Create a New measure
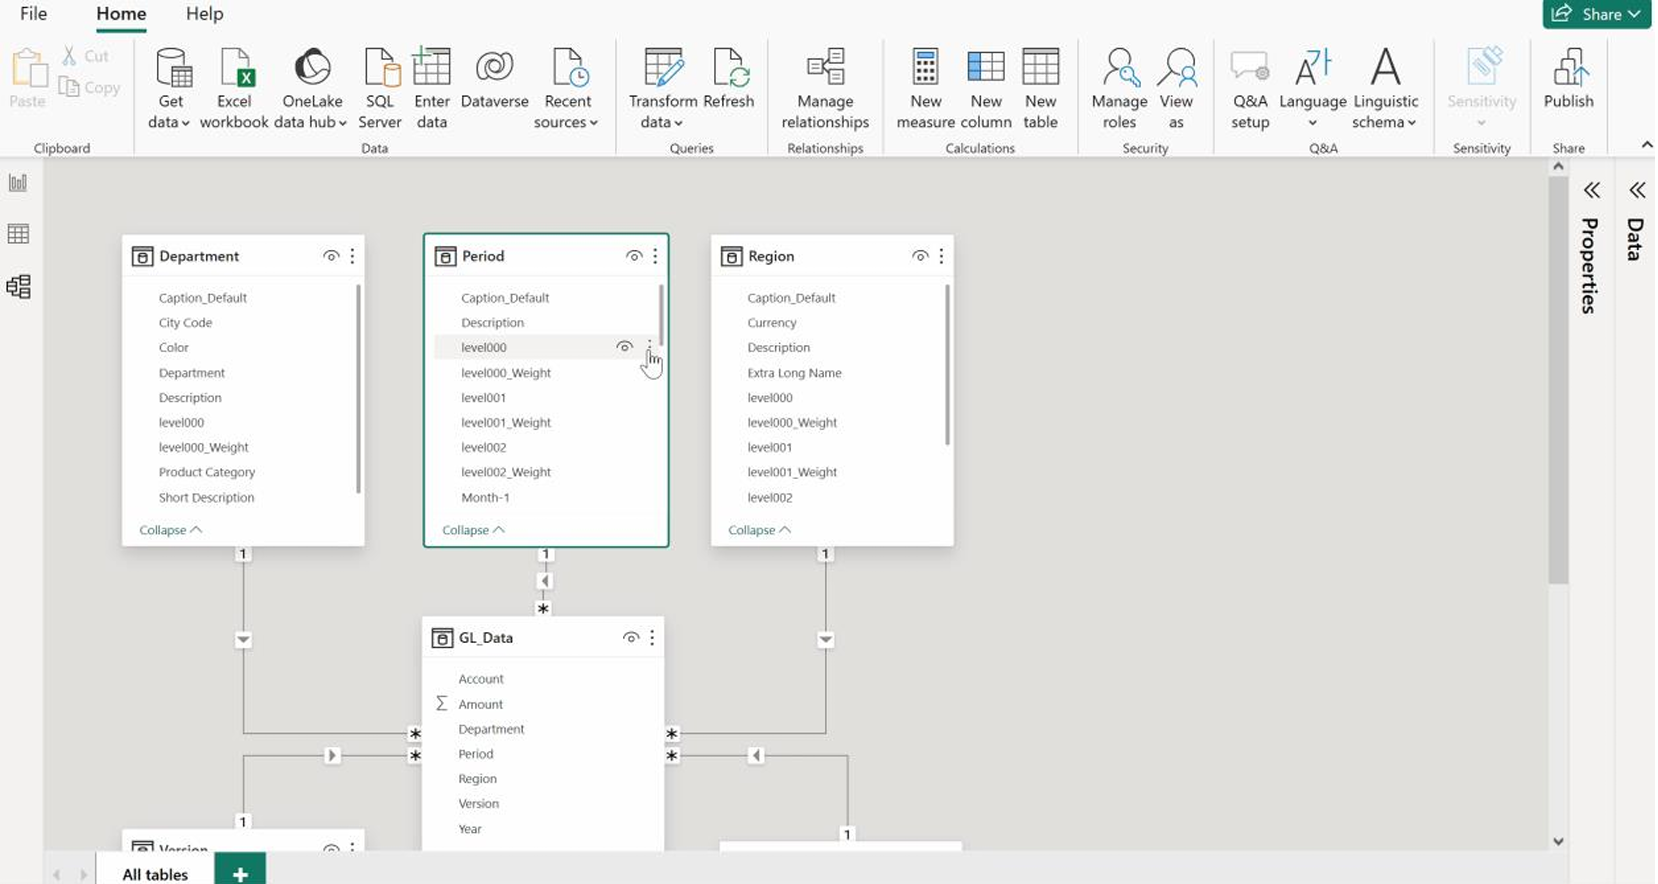 tap(925, 89)
